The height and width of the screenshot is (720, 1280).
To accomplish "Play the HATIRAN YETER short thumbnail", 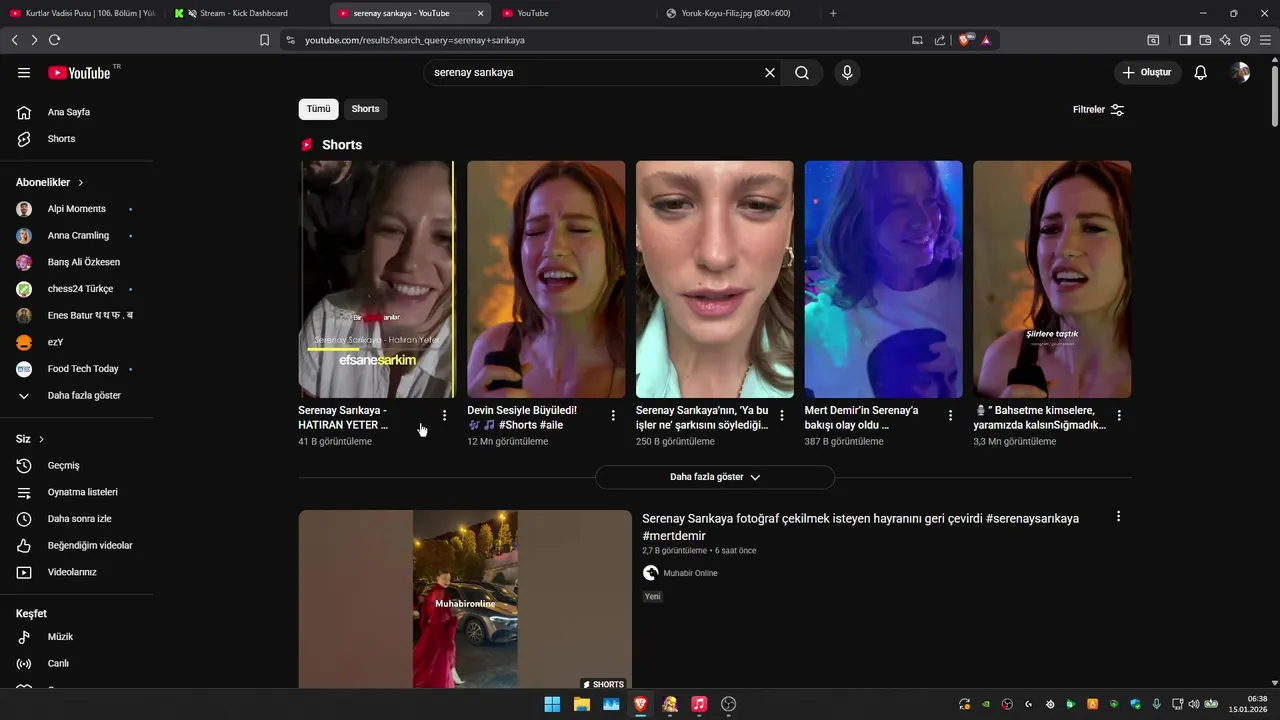I will (x=377, y=279).
